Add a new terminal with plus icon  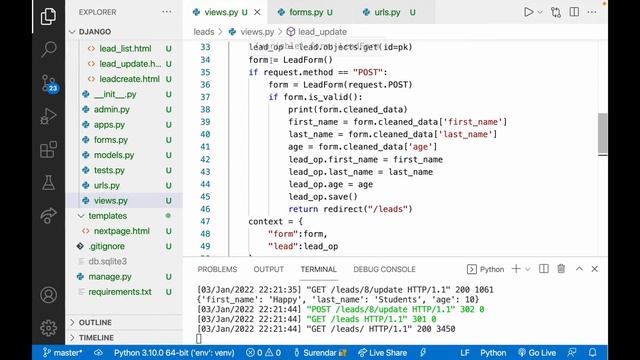click(x=516, y=269)
